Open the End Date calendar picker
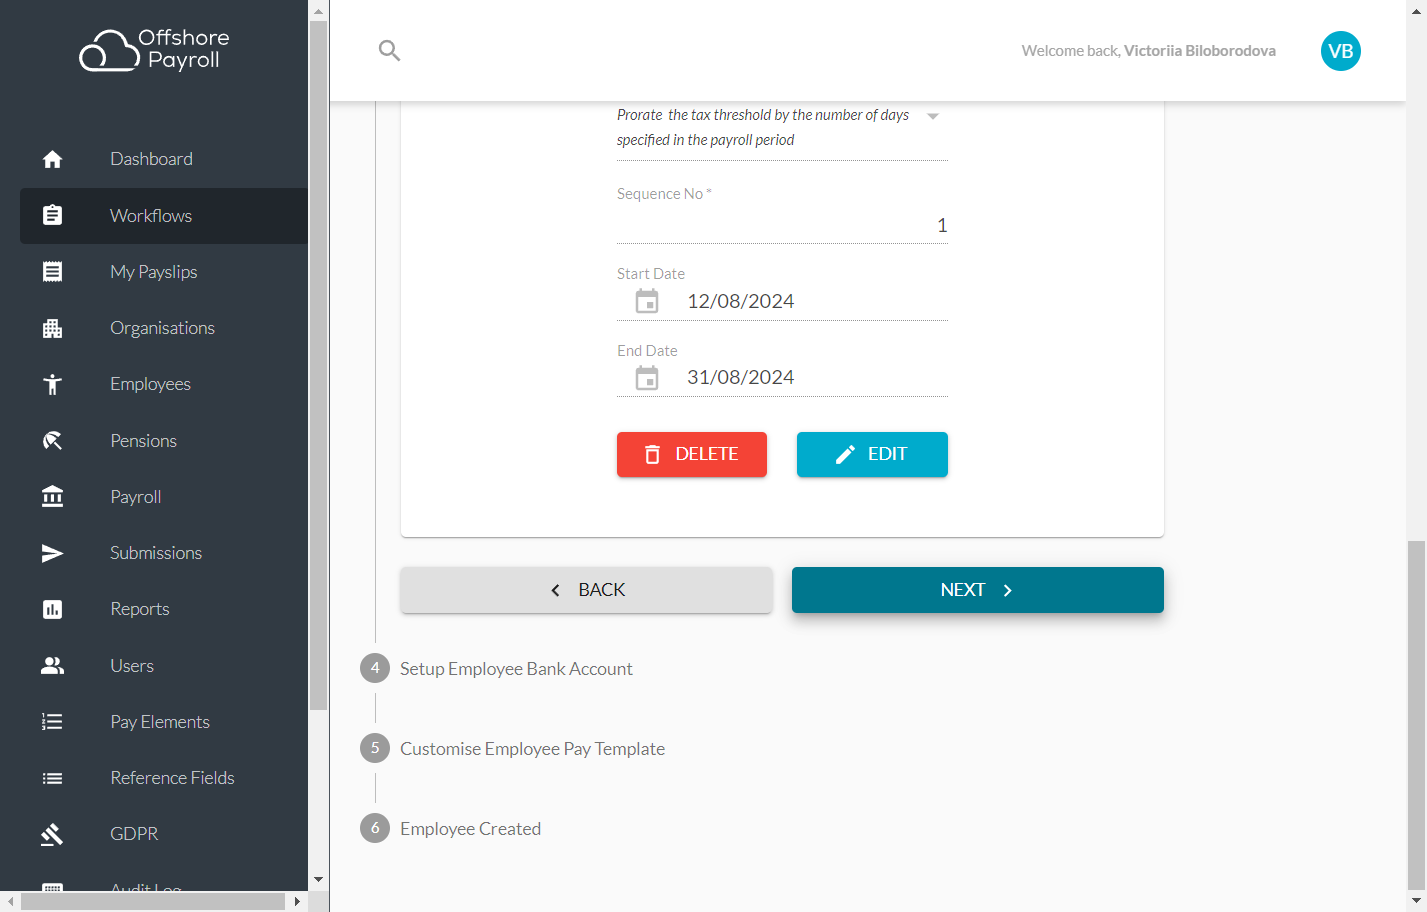 coord(647,378)
